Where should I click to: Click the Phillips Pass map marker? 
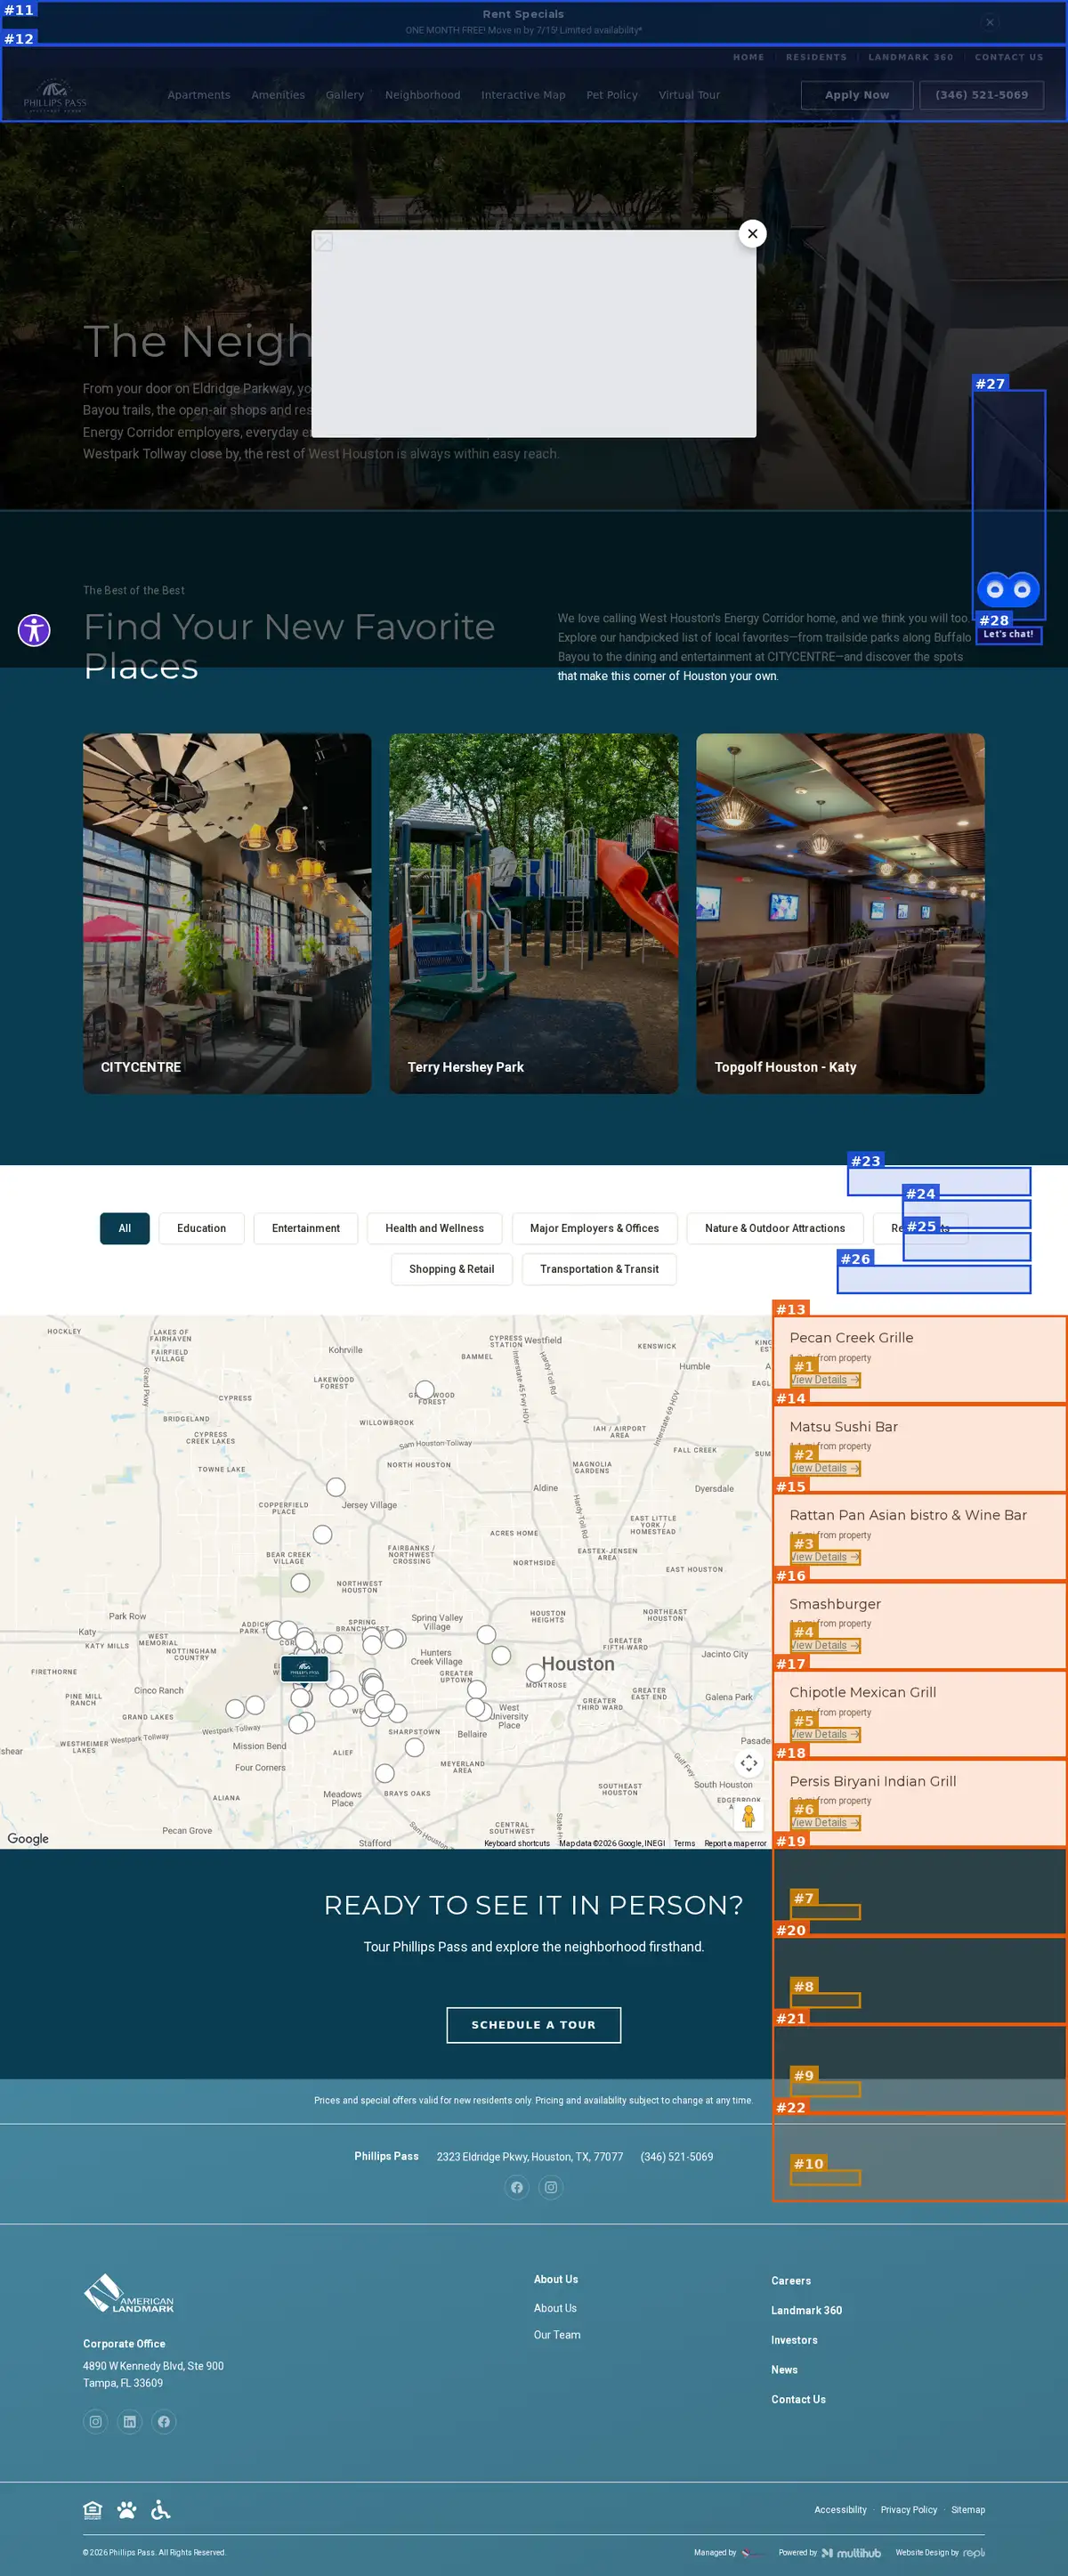tap(304, 1668)
